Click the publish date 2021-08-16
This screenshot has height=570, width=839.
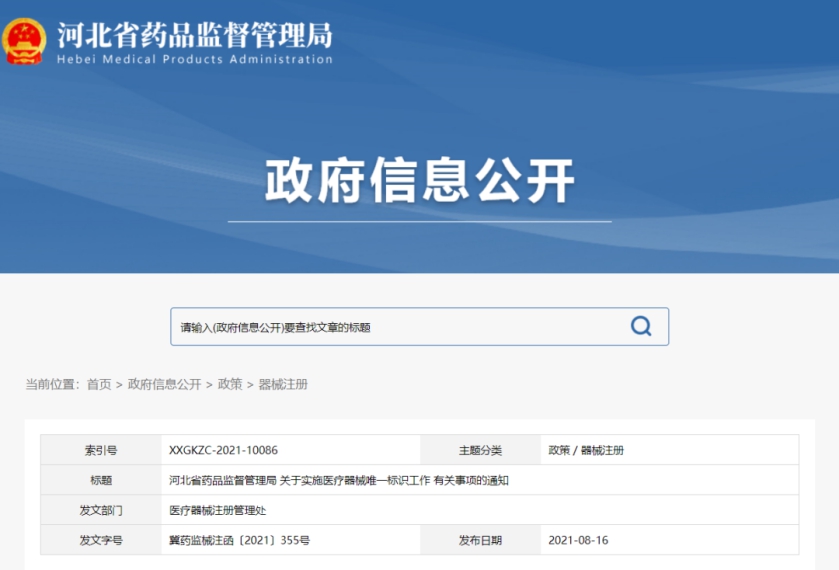pos(578,540)
